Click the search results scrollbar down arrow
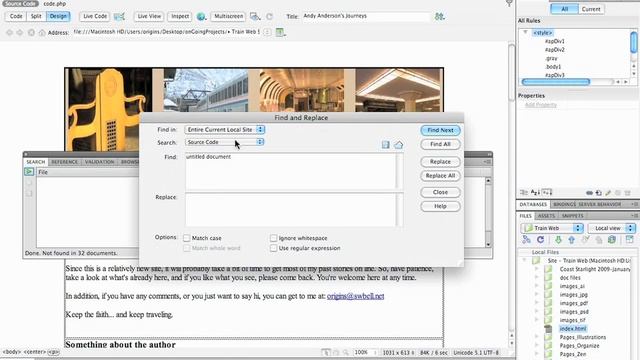 click(x=488, y=244)
